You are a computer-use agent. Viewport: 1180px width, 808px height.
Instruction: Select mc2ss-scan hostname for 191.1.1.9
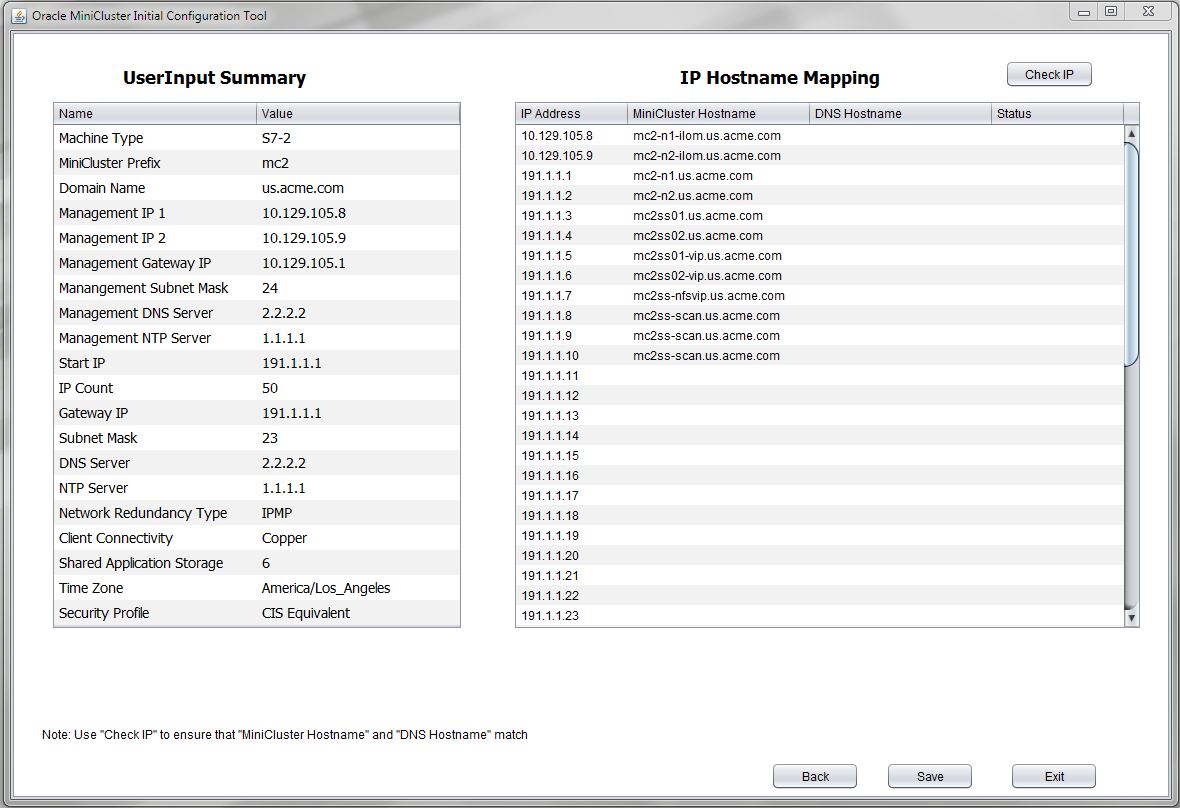click(706, 336)
